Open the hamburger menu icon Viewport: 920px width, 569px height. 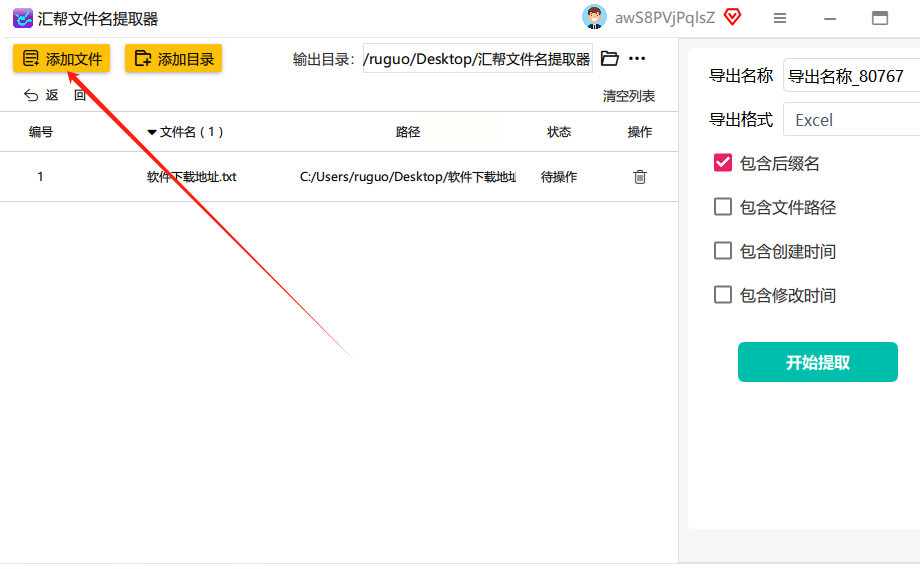tap(780, 18)
